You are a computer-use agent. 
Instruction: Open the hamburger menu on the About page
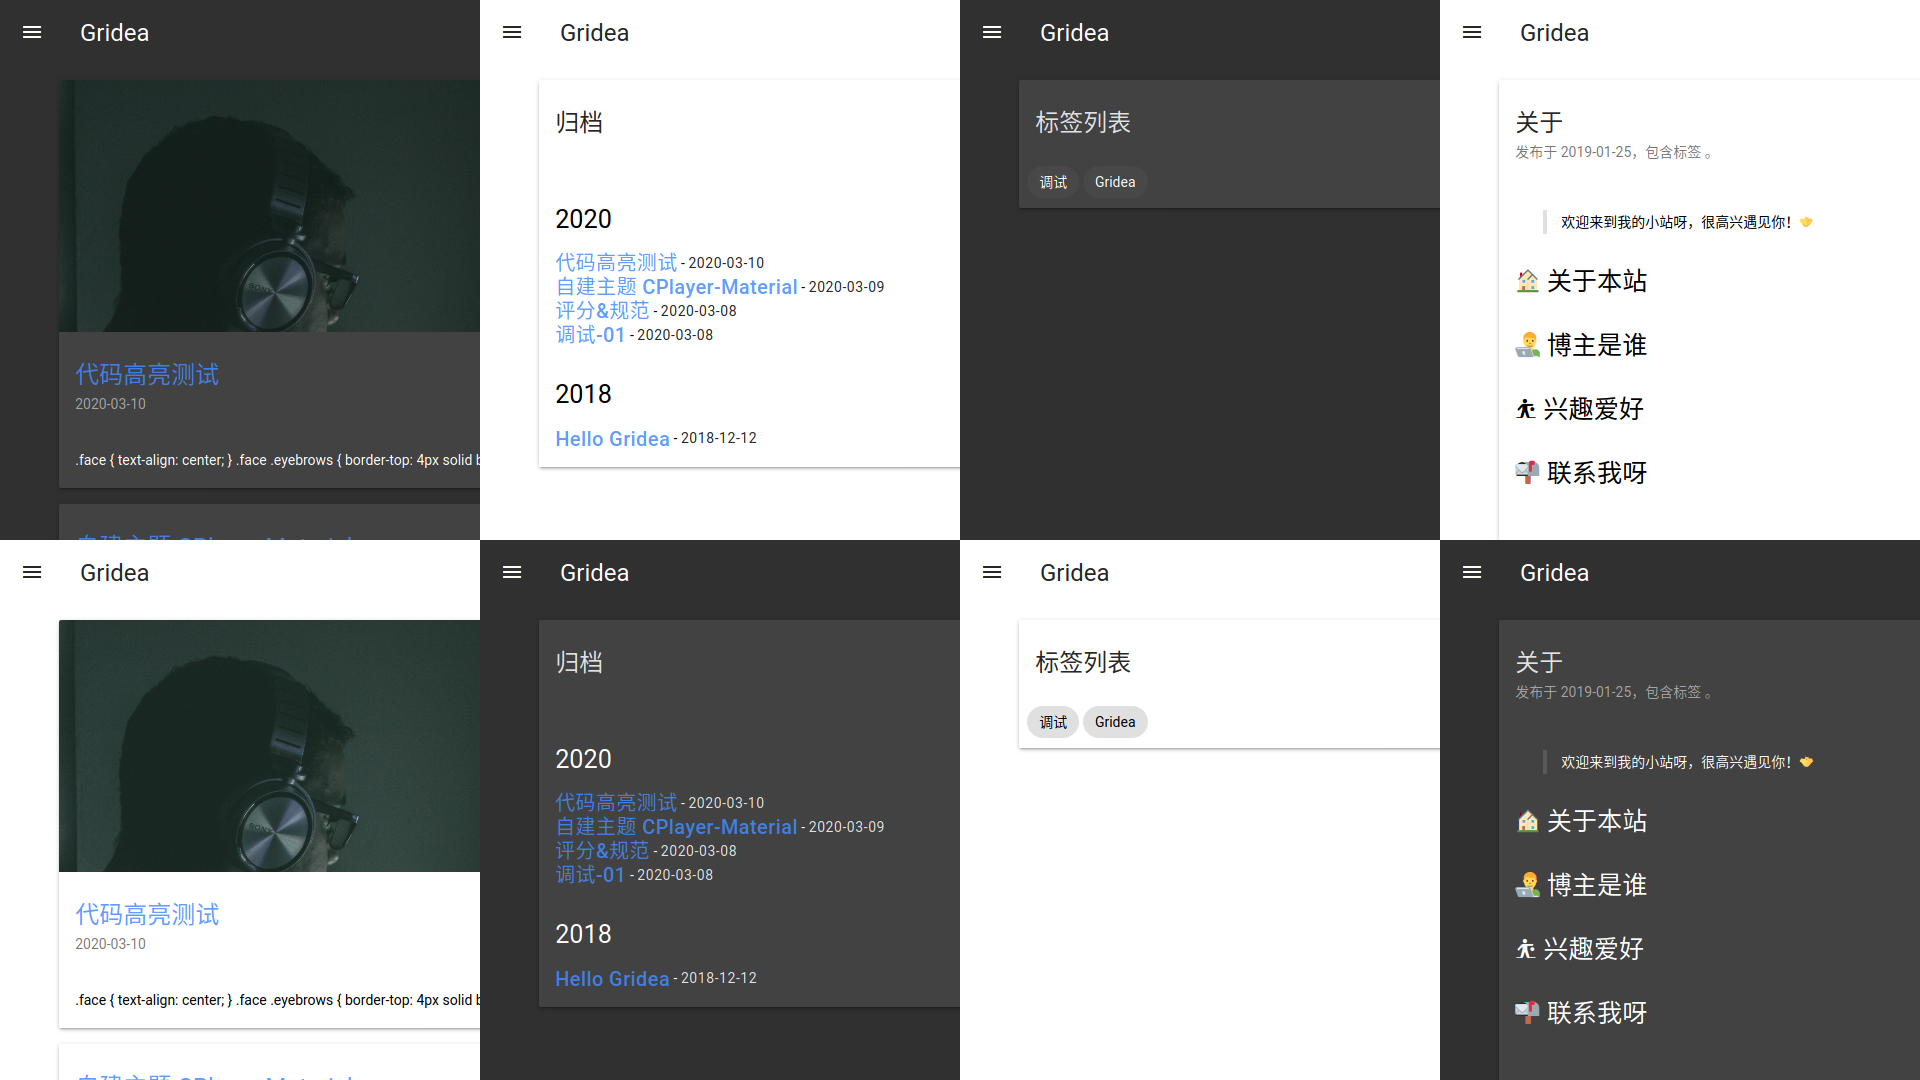tap(1471, 32)
